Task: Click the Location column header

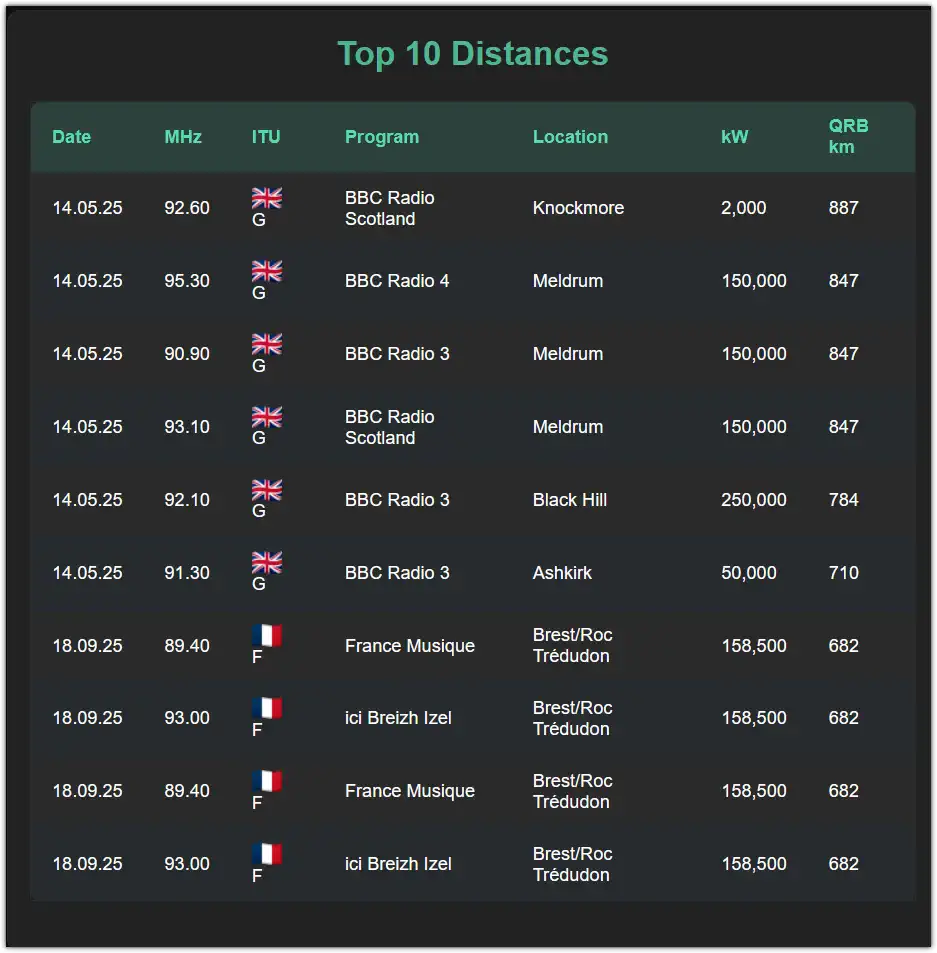Action: click(x=570, y=137)
